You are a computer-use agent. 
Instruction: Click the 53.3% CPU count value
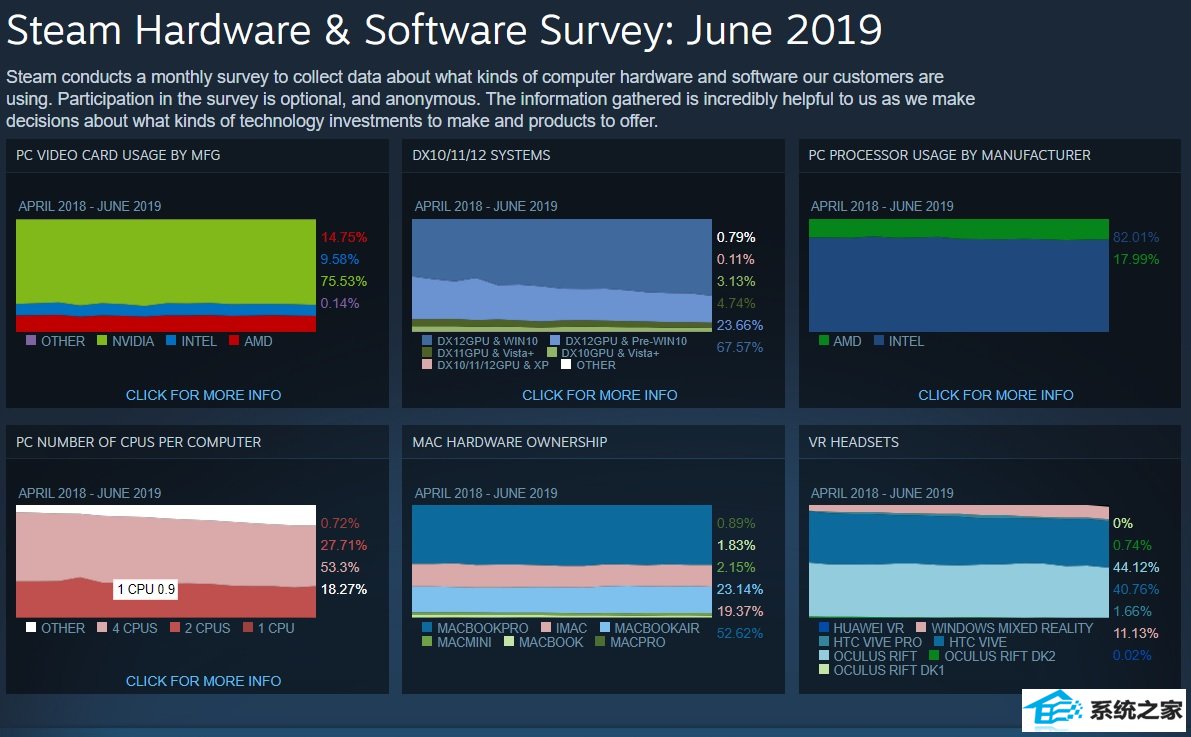pos(340,568)
